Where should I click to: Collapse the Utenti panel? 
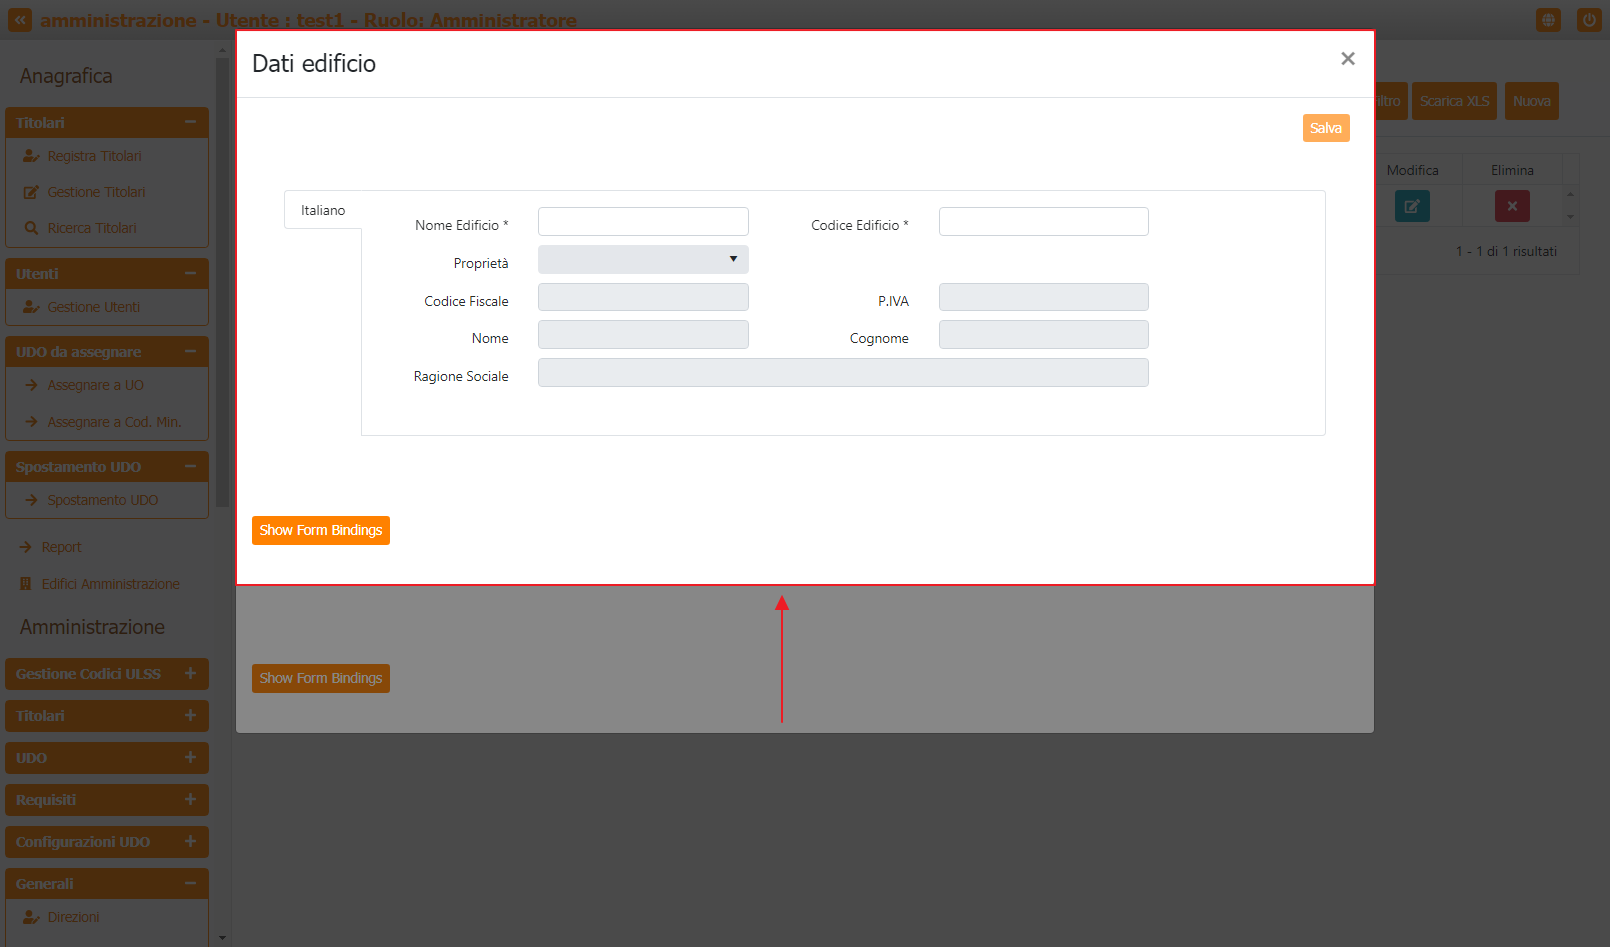190,273
